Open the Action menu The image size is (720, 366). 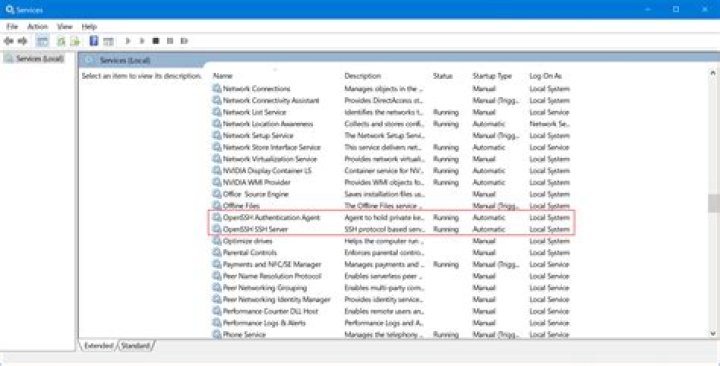pos(37,27)
